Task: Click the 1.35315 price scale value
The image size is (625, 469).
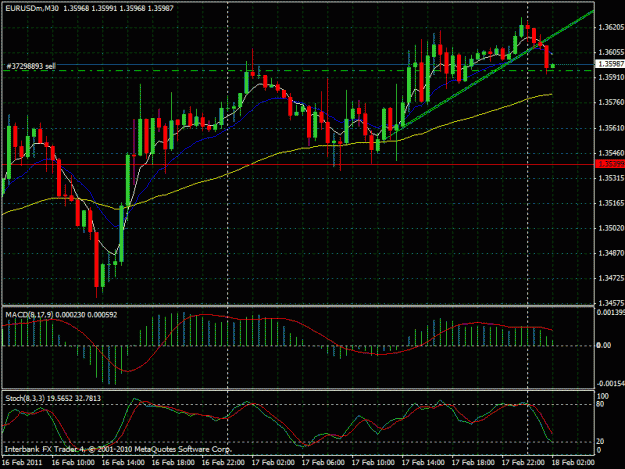Action: tap(611, 178)
